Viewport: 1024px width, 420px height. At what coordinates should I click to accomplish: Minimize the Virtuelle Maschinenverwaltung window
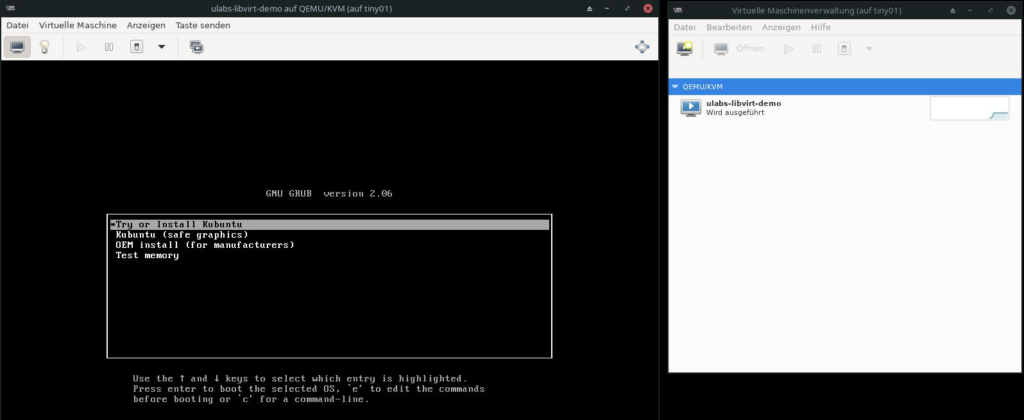click(972, 10)
